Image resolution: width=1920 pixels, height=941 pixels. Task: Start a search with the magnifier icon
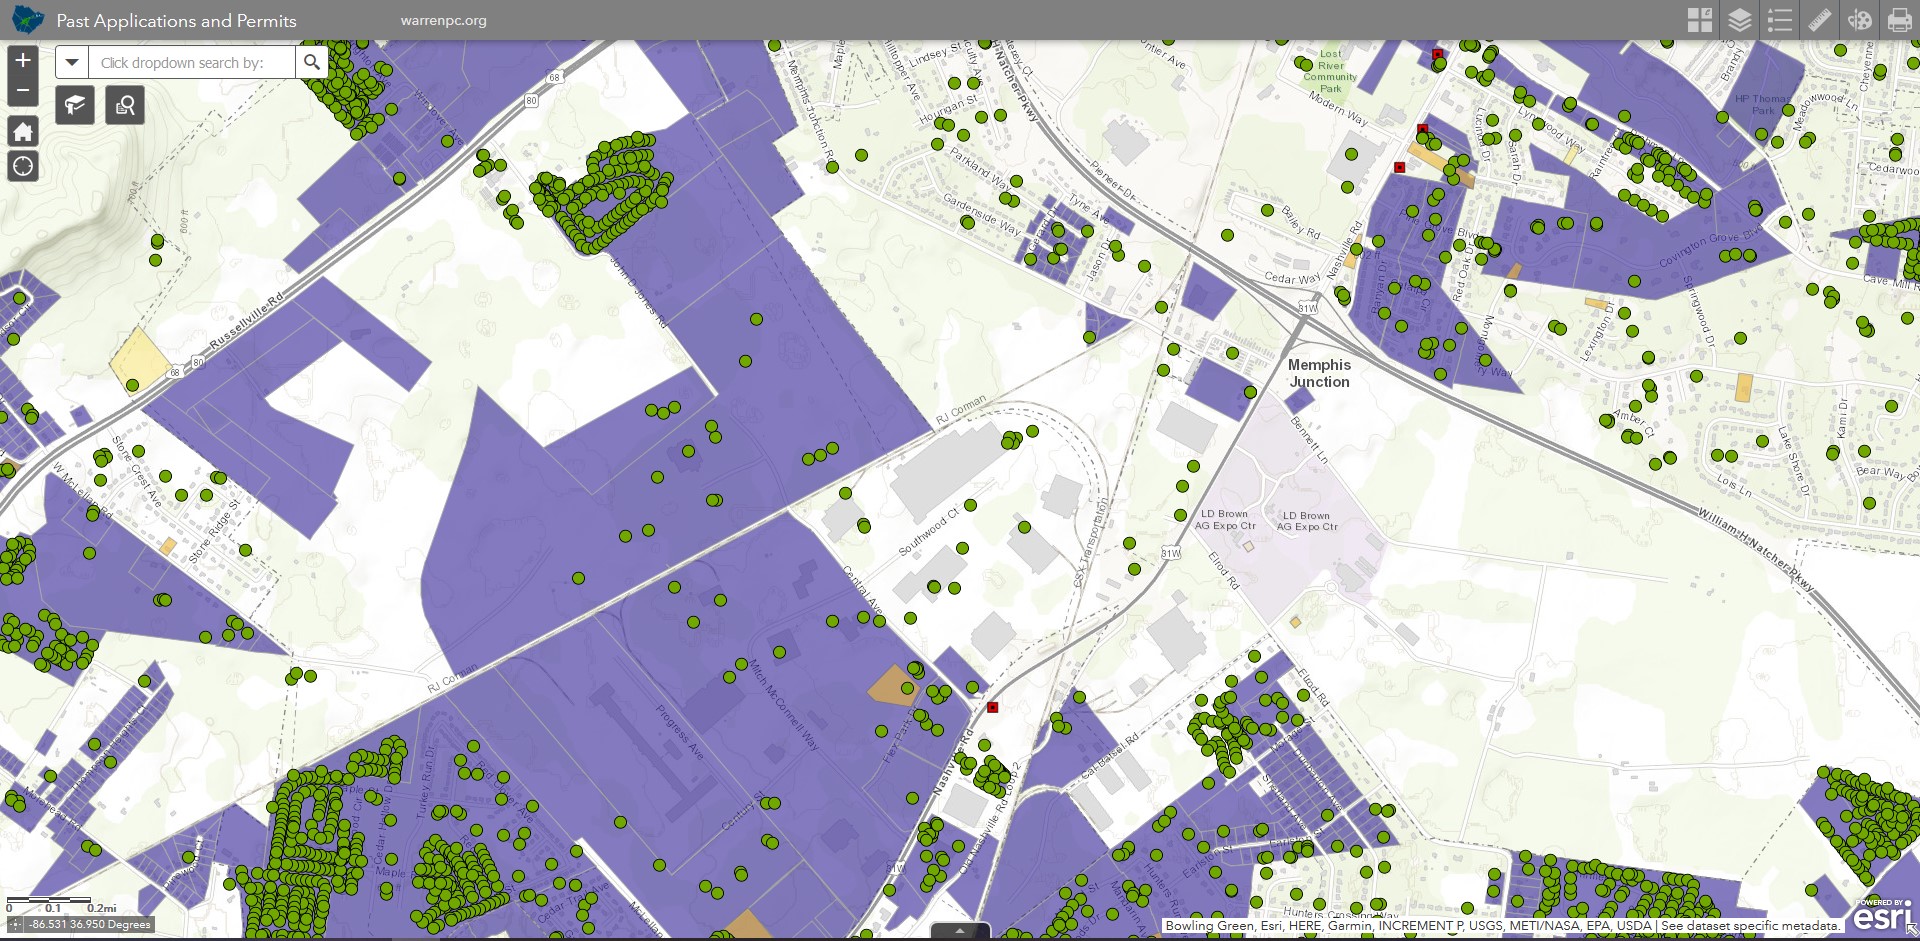coord(312,61)
